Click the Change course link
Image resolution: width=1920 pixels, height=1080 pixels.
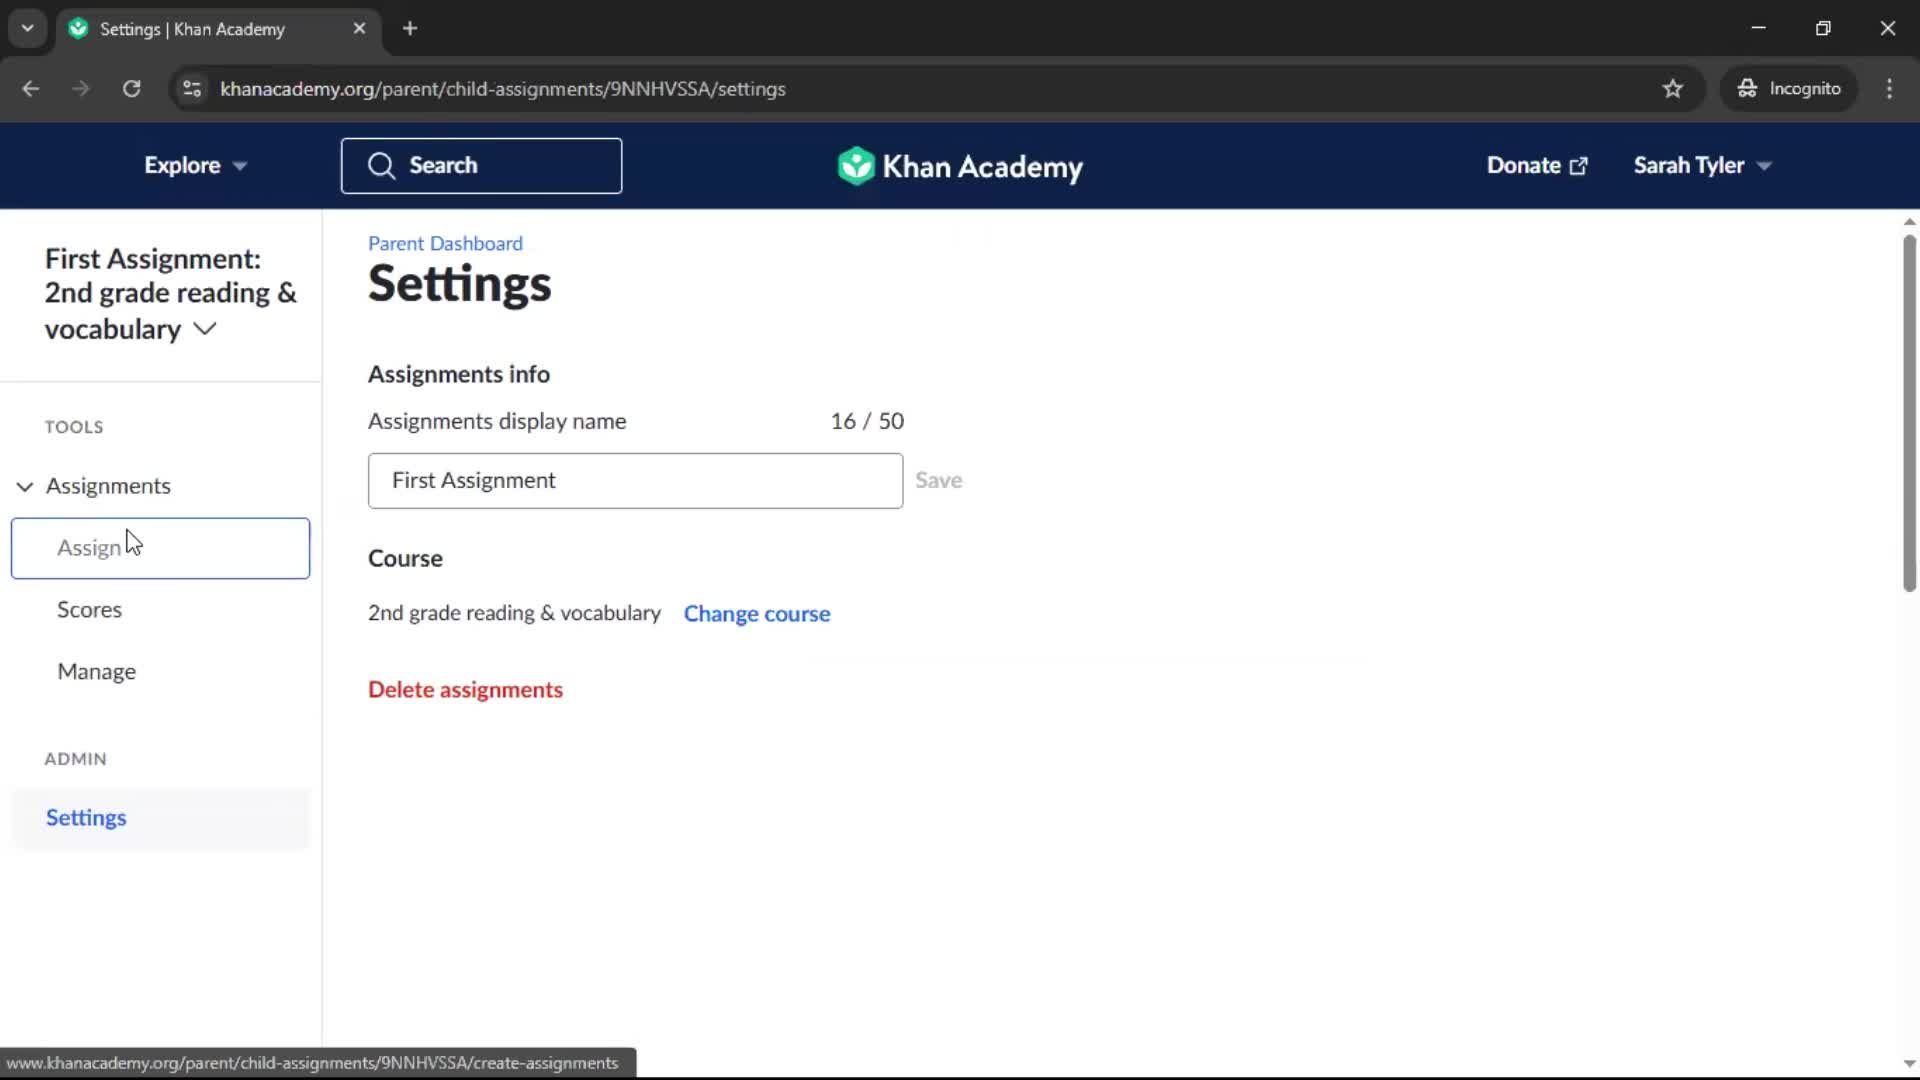point(756,614)
